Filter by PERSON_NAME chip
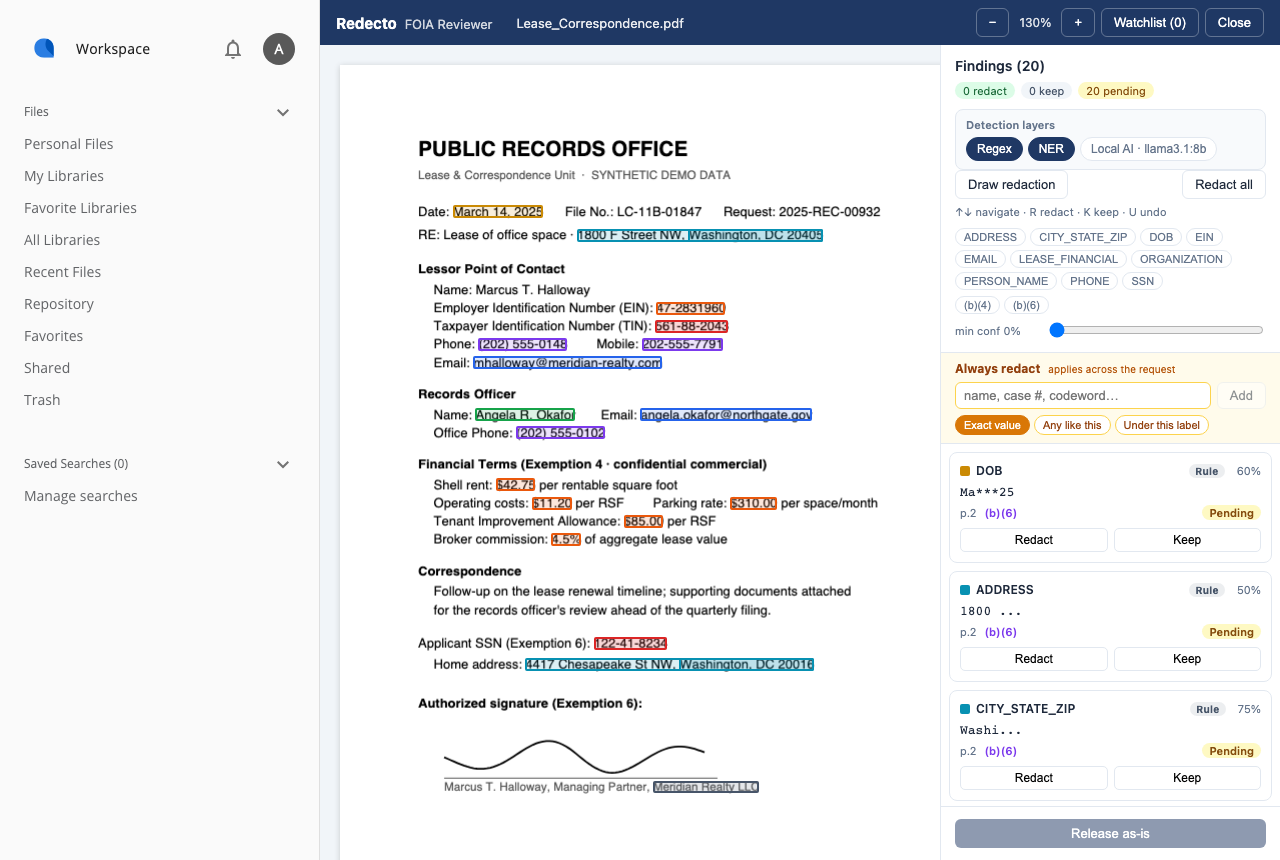Viewport: 1280px width, 860px height. pos(1006,281)
